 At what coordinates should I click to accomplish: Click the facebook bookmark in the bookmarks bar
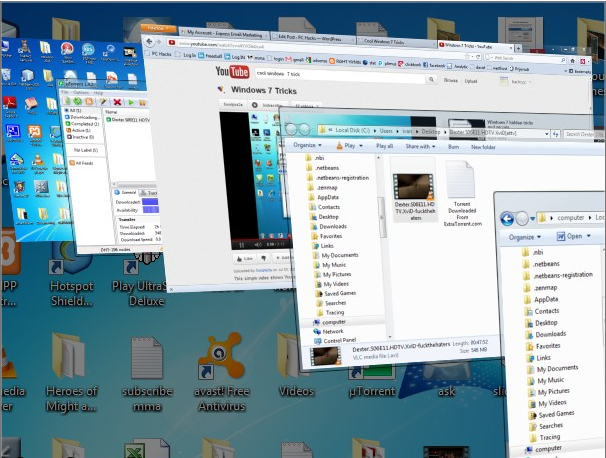click(x=434, y=65)
